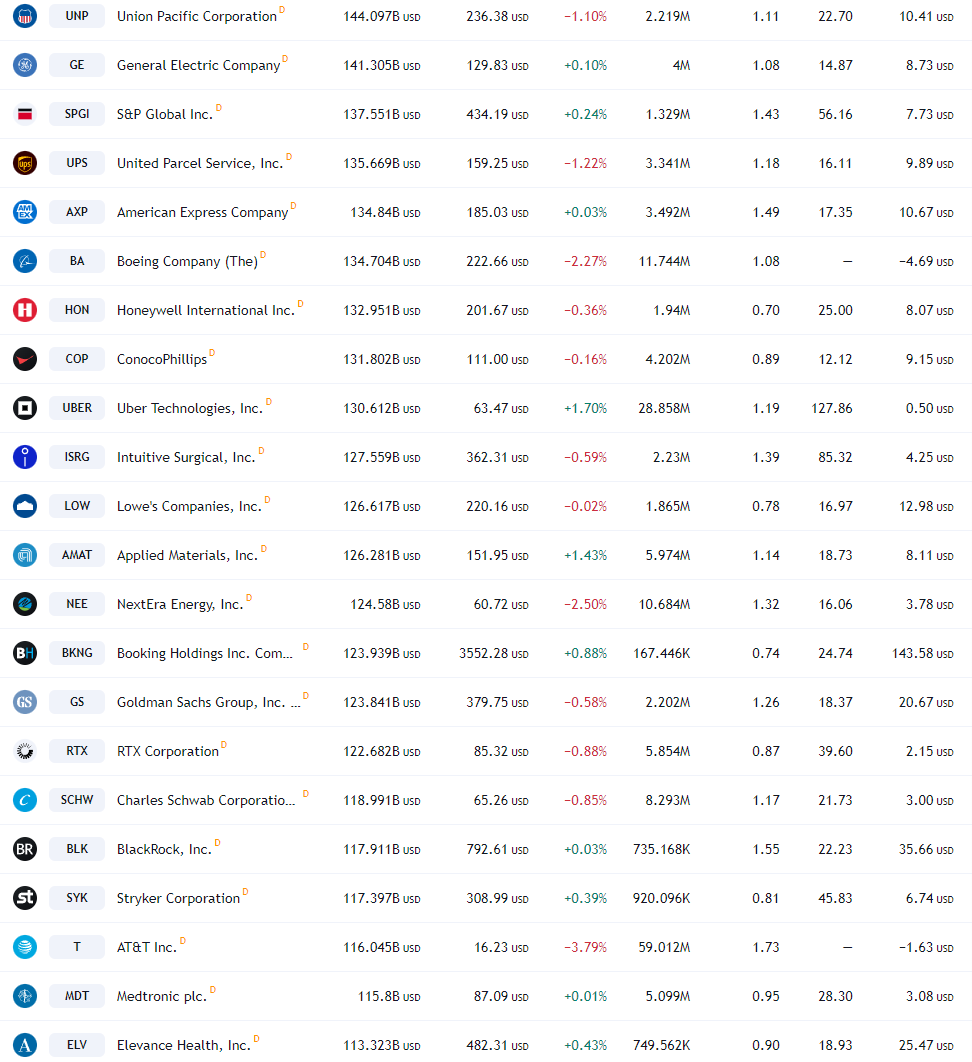Open the GE ticker symbol
Image resolution: width=972 pixels, height=1062 pixels.
tap(77, 65)
